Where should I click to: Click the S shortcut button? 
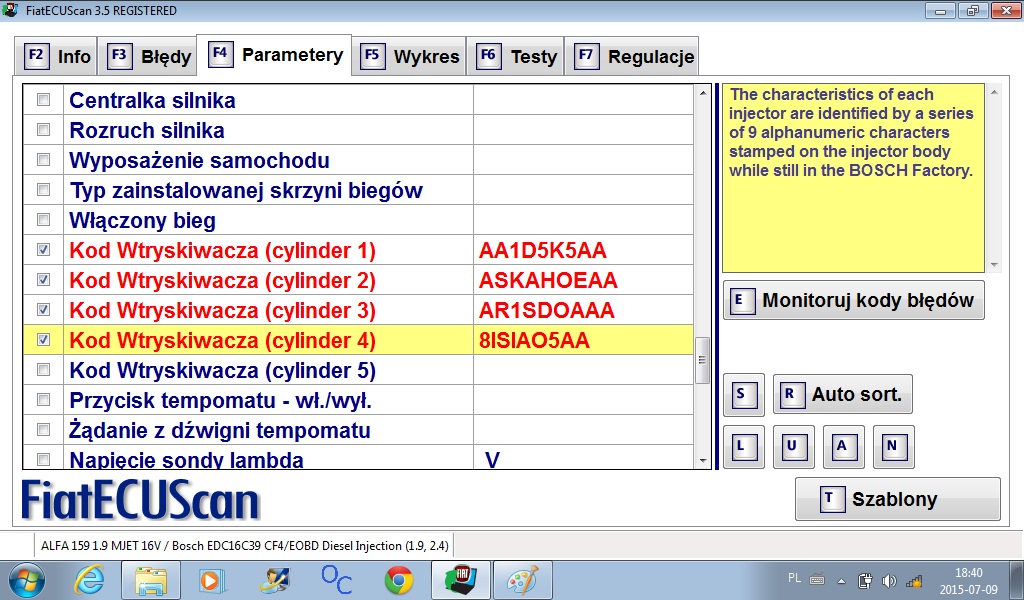click(744, 394)
